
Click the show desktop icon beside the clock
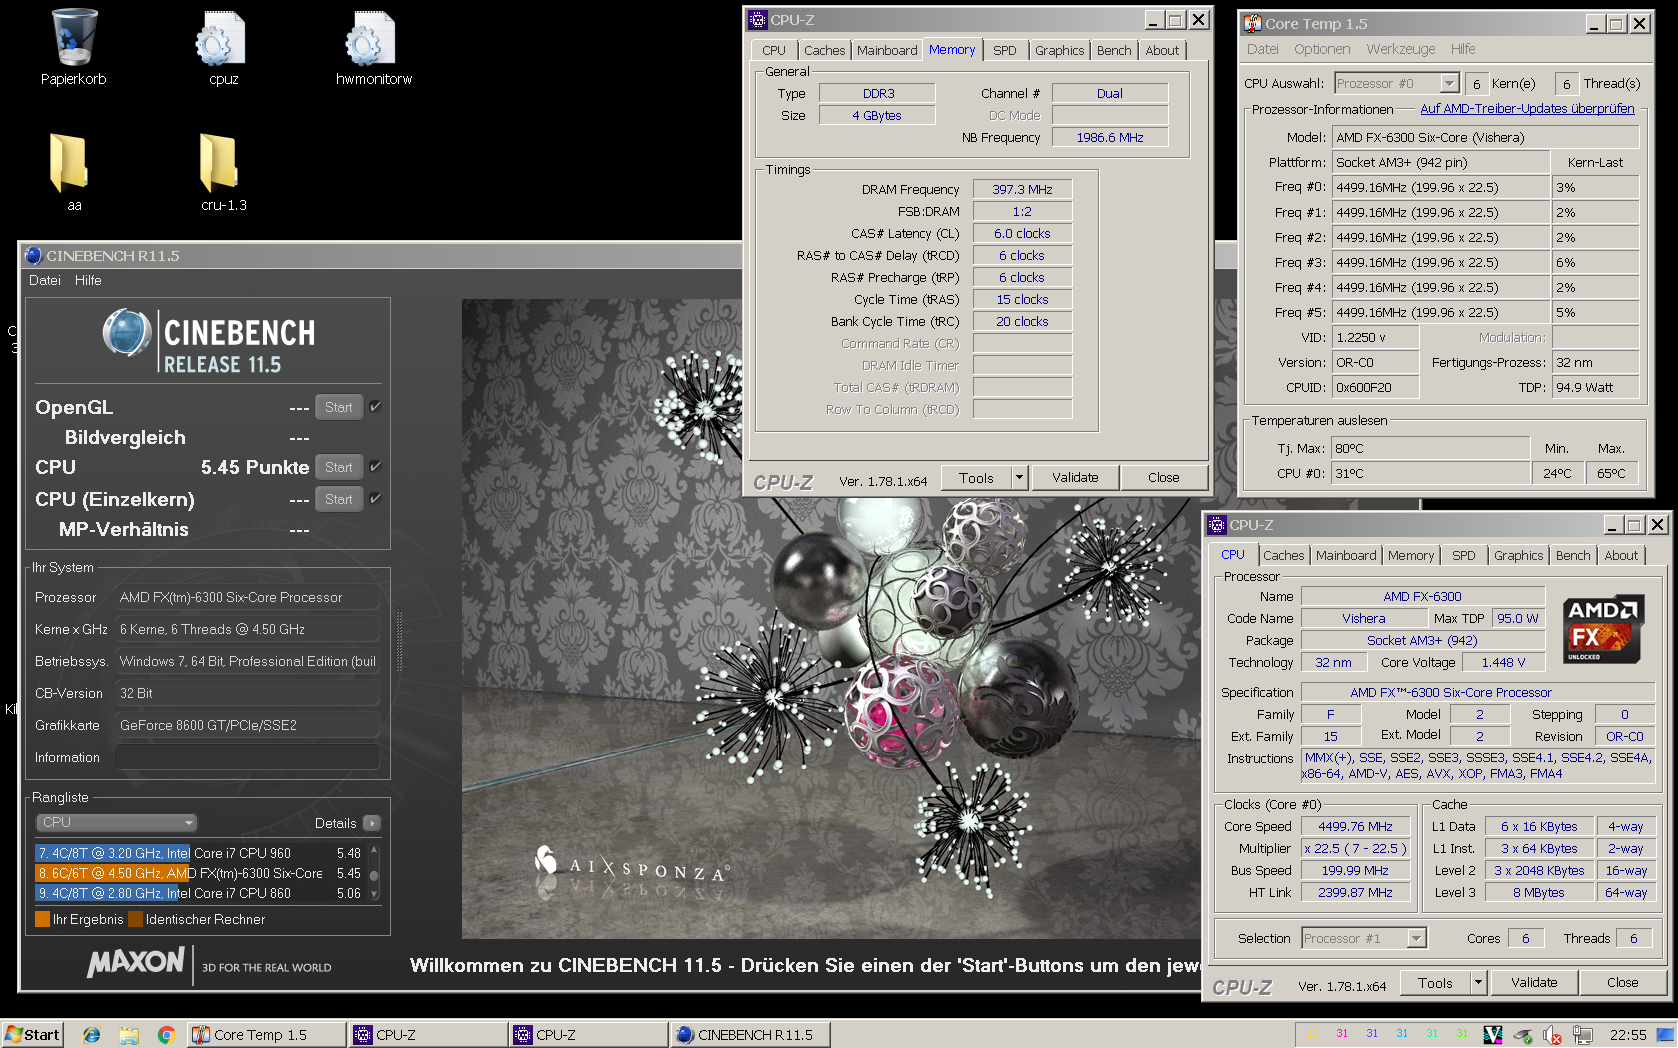click(x=1665, y=1035)
